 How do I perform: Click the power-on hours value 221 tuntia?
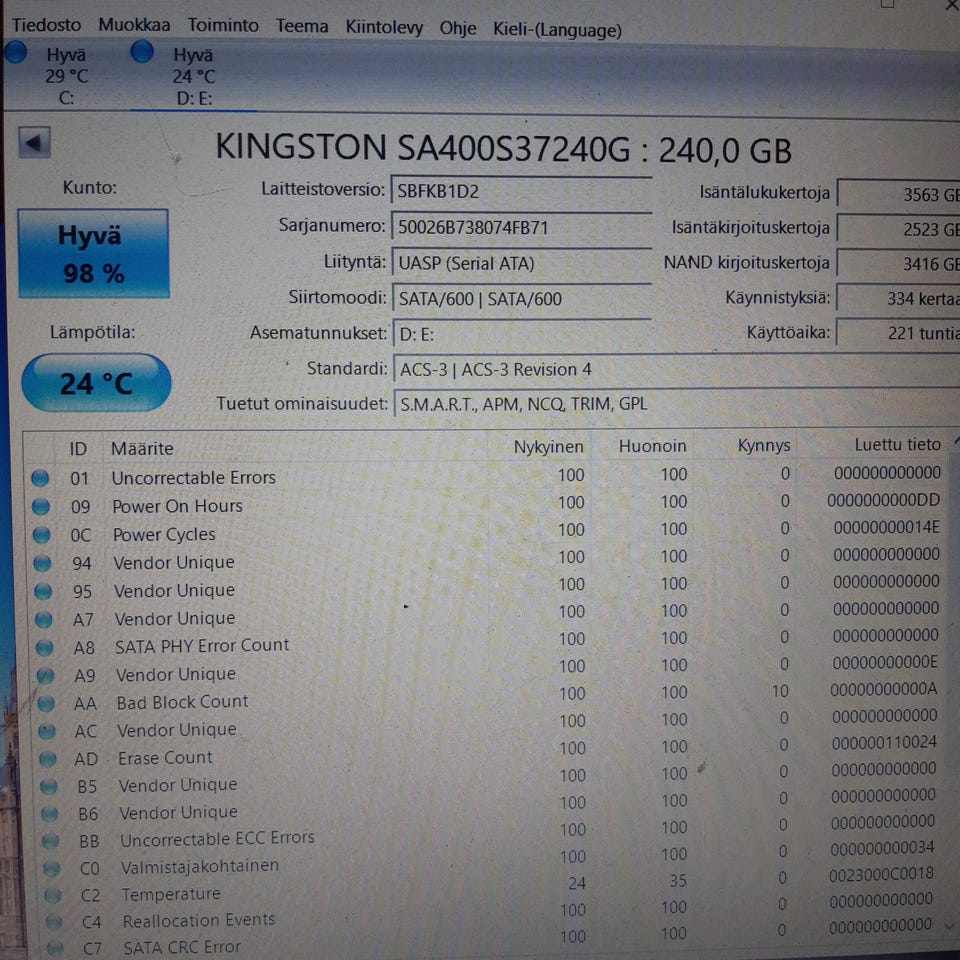coord(898,332)
